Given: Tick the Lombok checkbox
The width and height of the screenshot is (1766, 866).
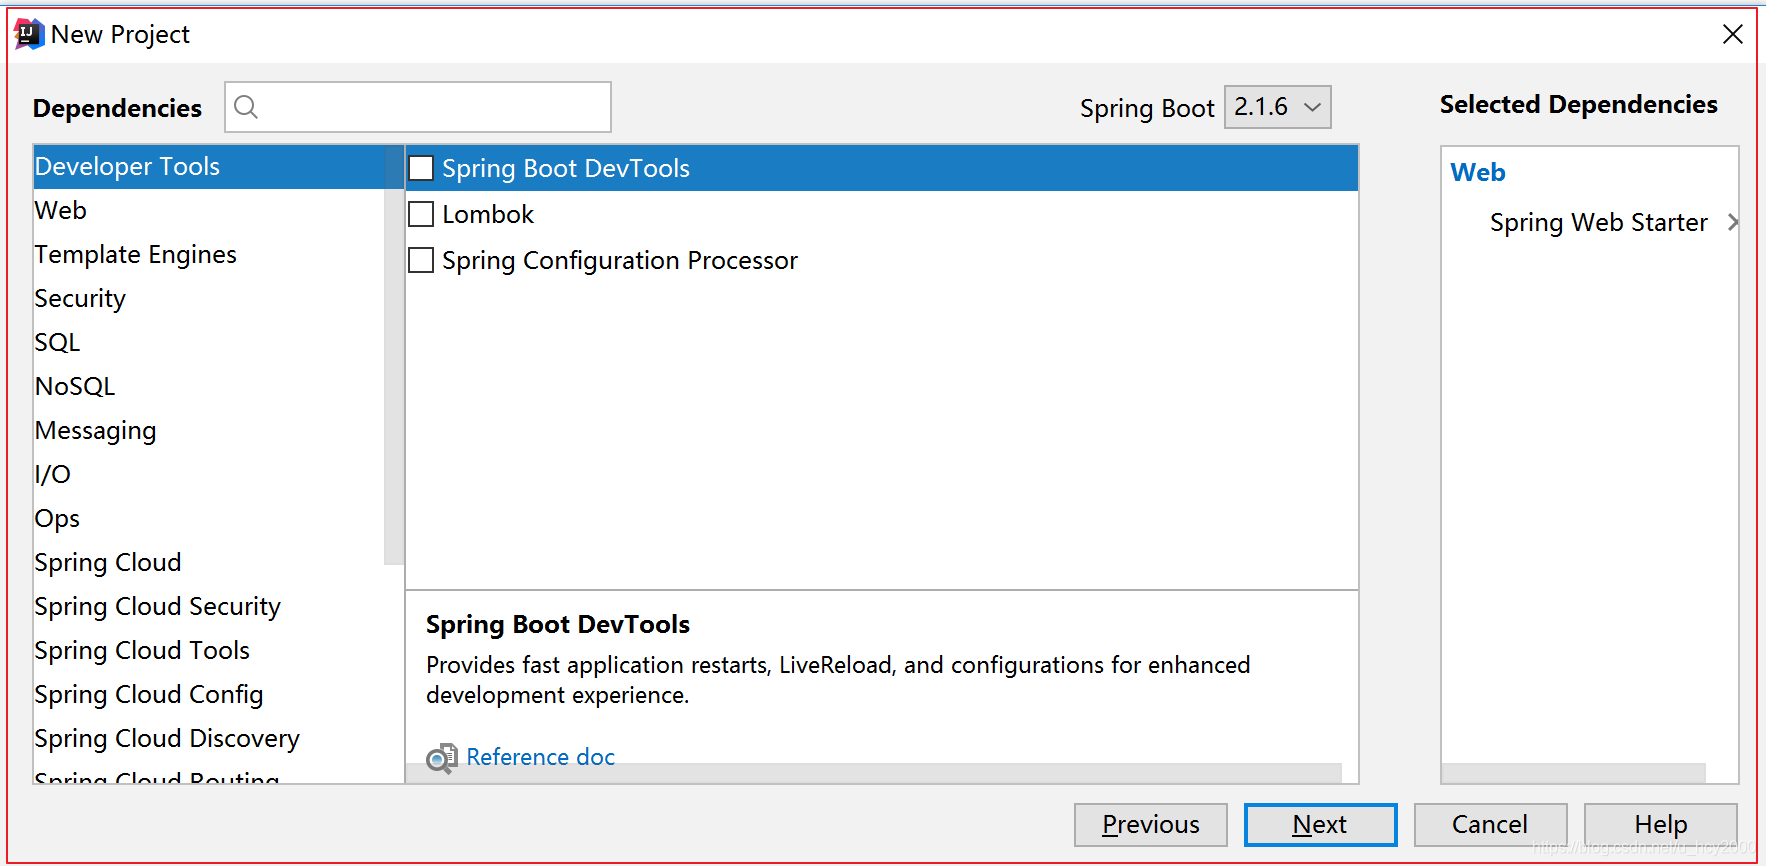Looking at the screenshot, I should pyautogui.click(x=421, y=214).
